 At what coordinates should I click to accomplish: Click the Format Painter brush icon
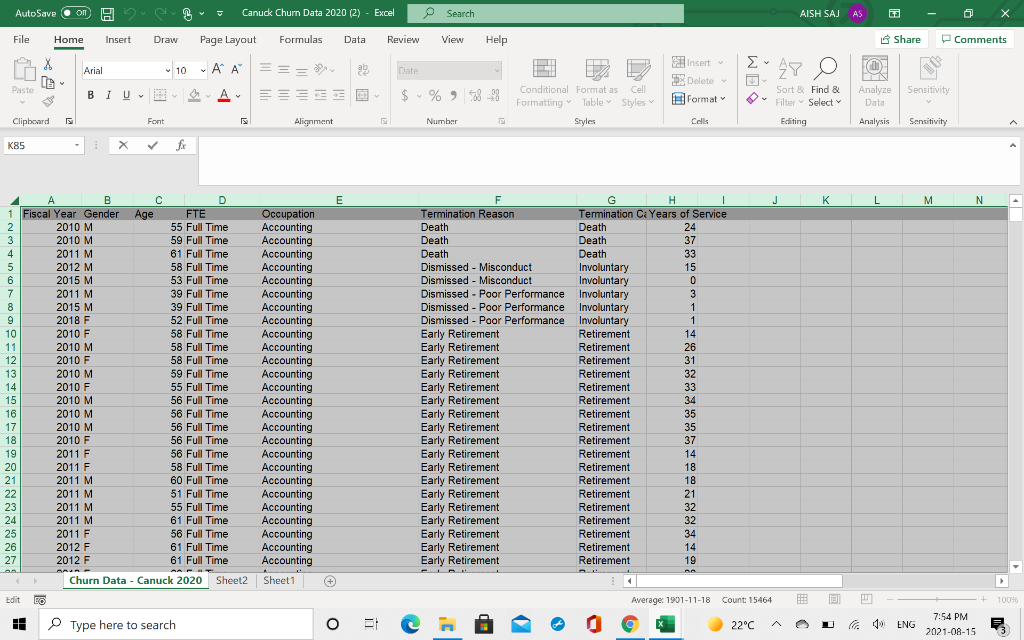[47, 99]
